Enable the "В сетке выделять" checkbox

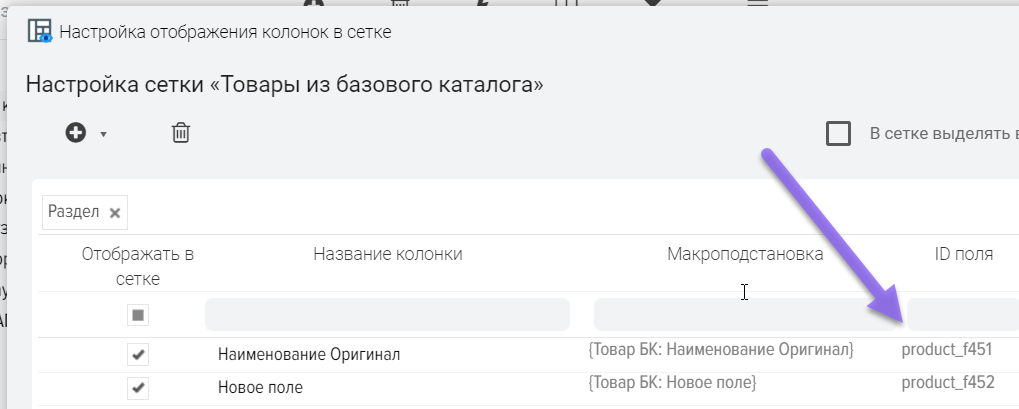click(x=838, y=134)
